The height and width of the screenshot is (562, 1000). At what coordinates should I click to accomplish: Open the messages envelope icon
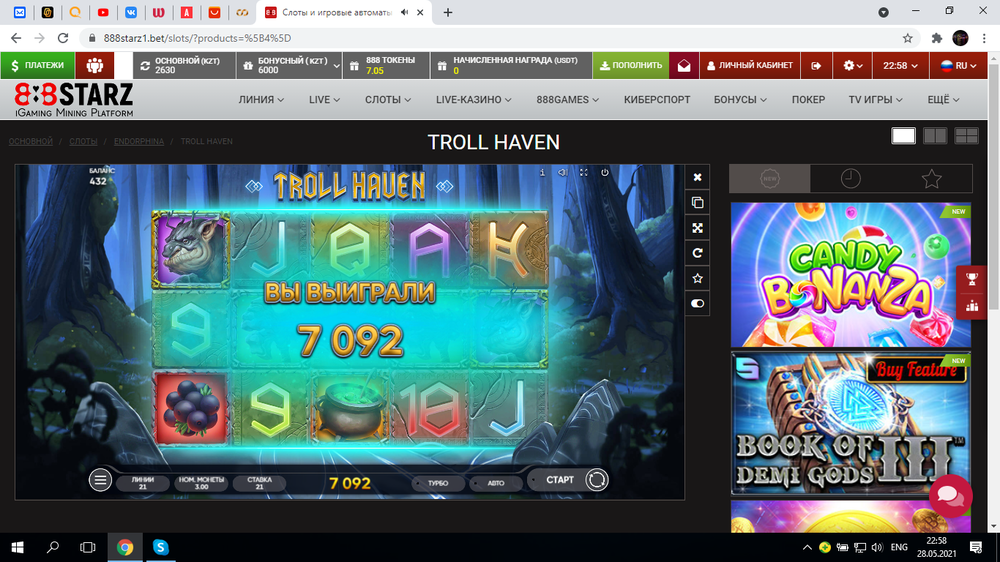tap(684, 65)
